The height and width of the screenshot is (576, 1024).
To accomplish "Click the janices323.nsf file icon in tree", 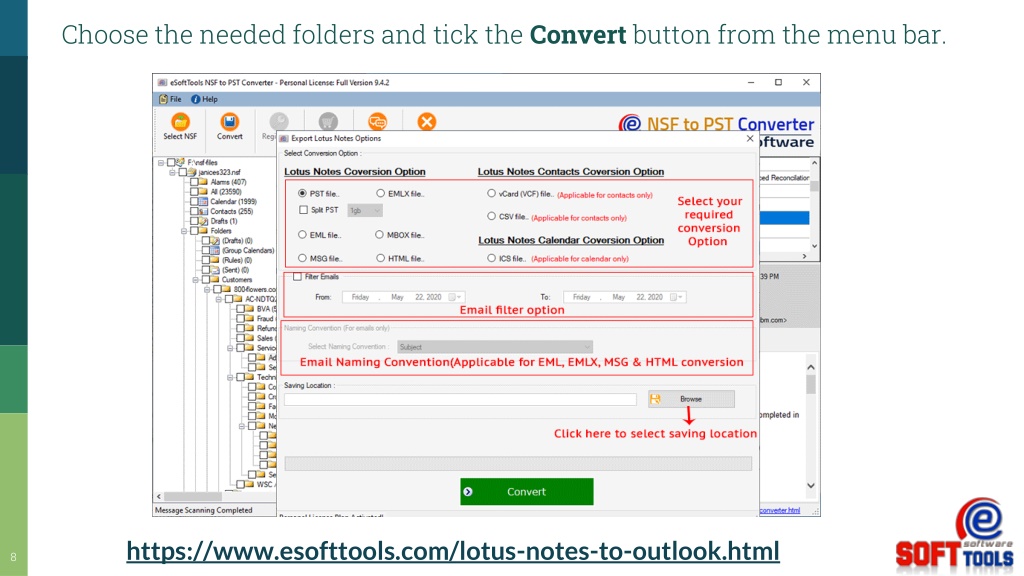I will [193, 172].
